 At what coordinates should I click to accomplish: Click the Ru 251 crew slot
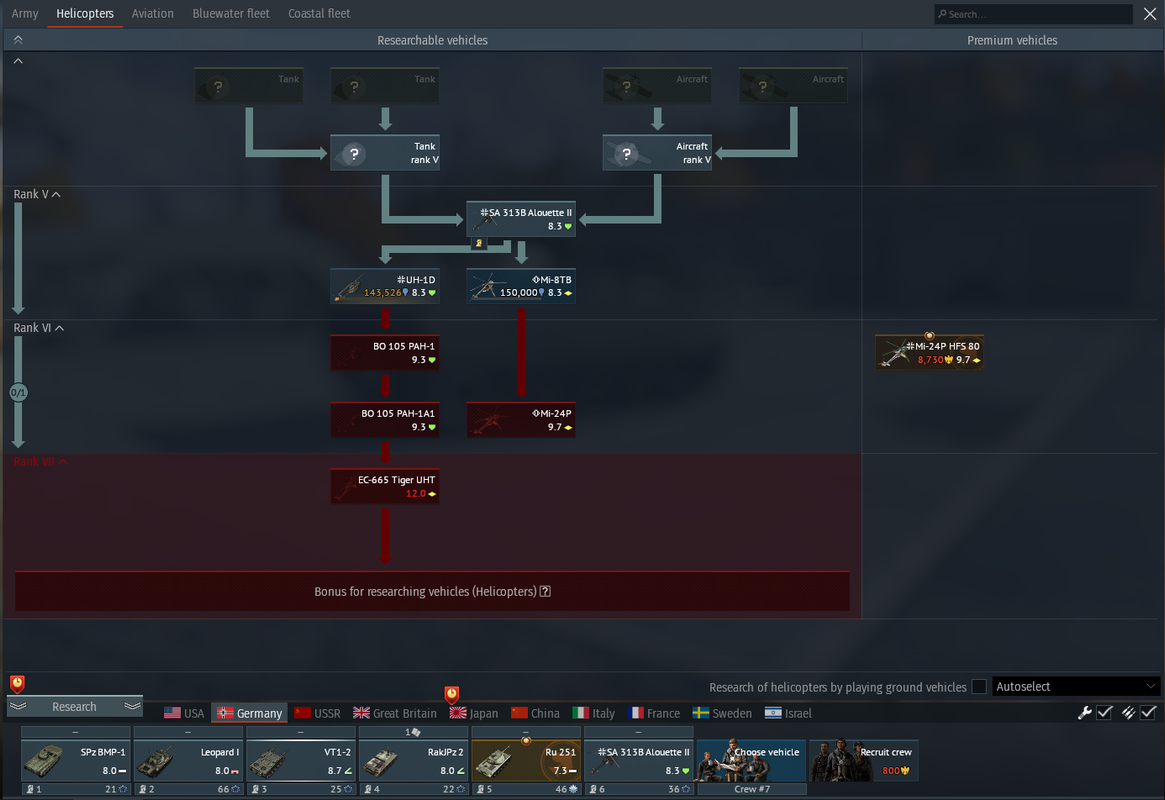click(526, 761)
